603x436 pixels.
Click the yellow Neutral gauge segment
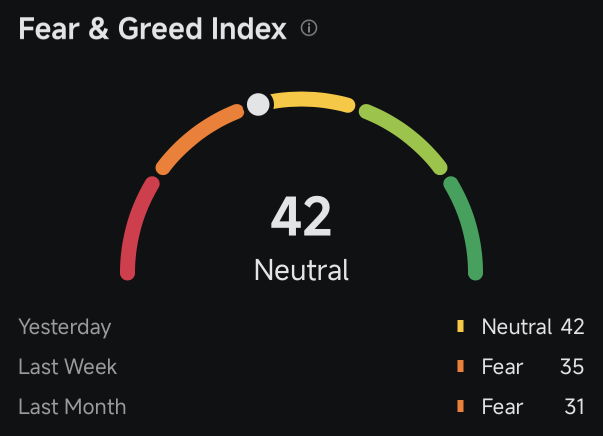pyautogui.click(x=312, y=101)
